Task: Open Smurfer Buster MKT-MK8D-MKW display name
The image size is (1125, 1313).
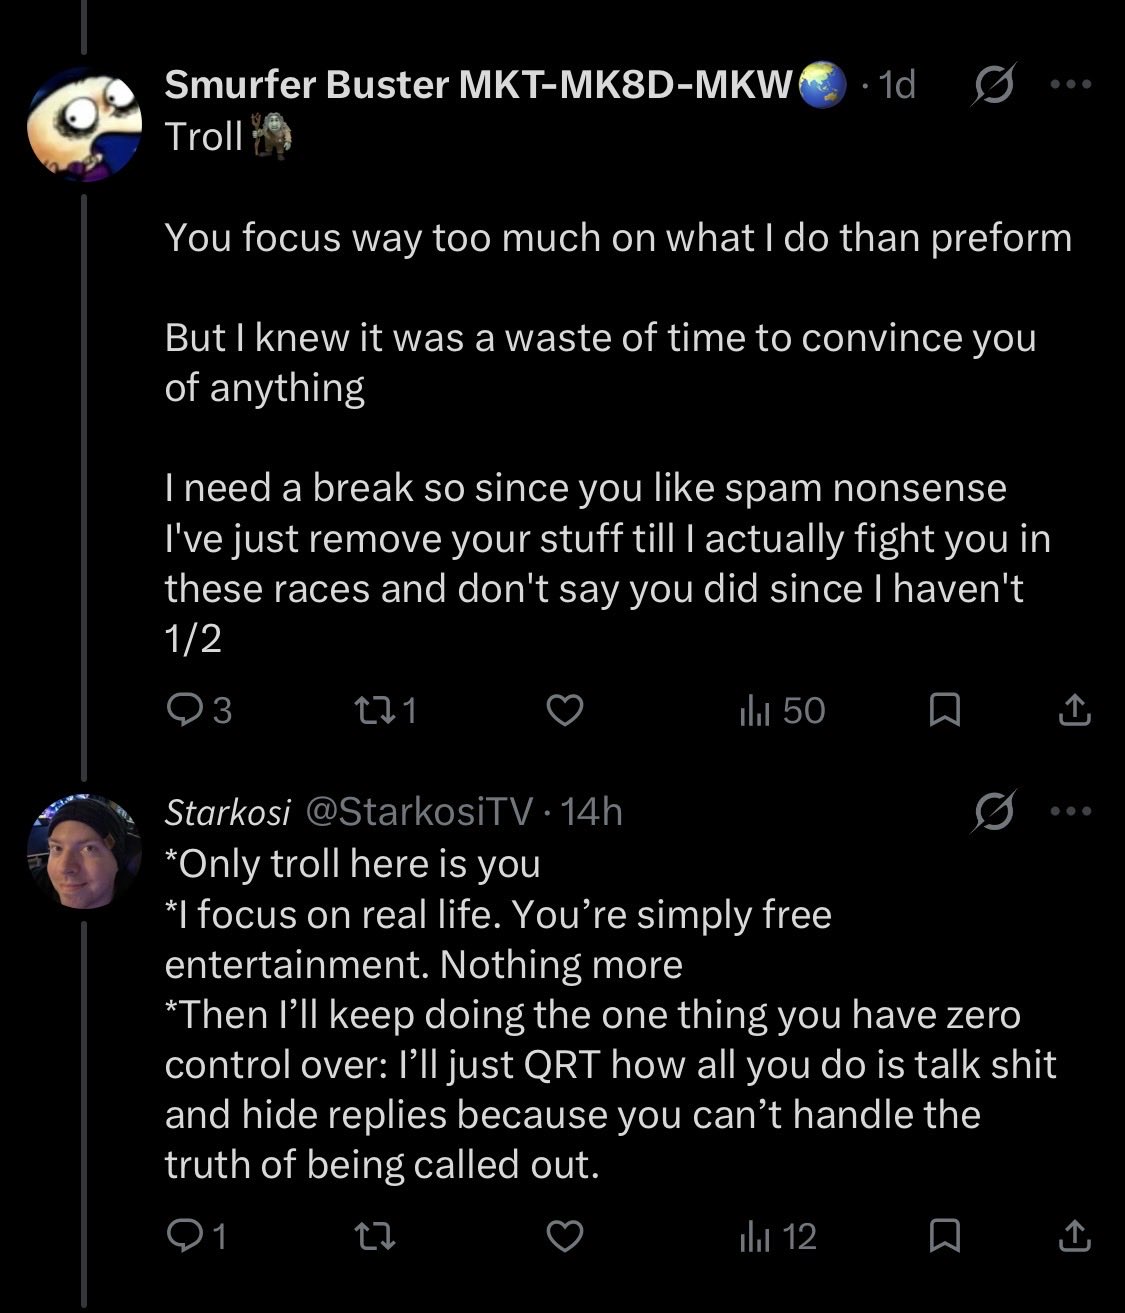Action: (478, 86)
